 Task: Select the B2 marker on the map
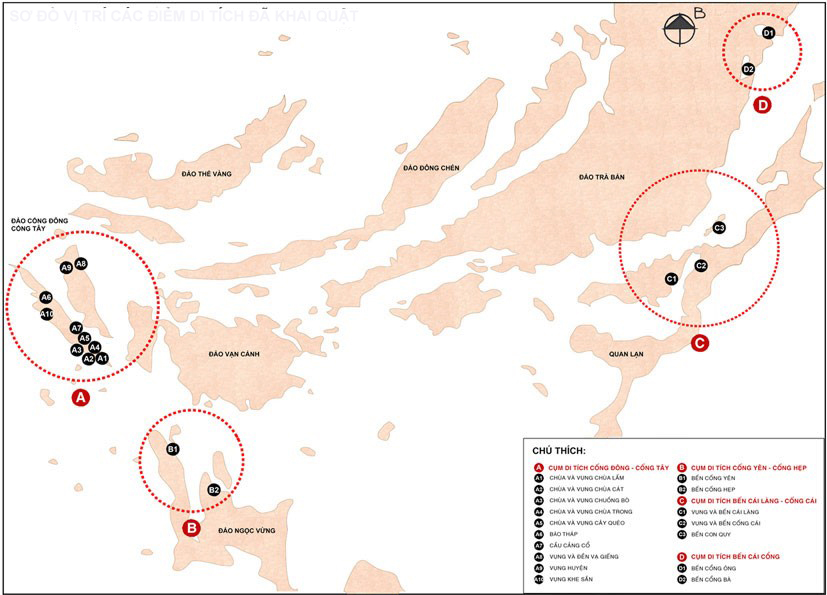click(x=214, y=490)
